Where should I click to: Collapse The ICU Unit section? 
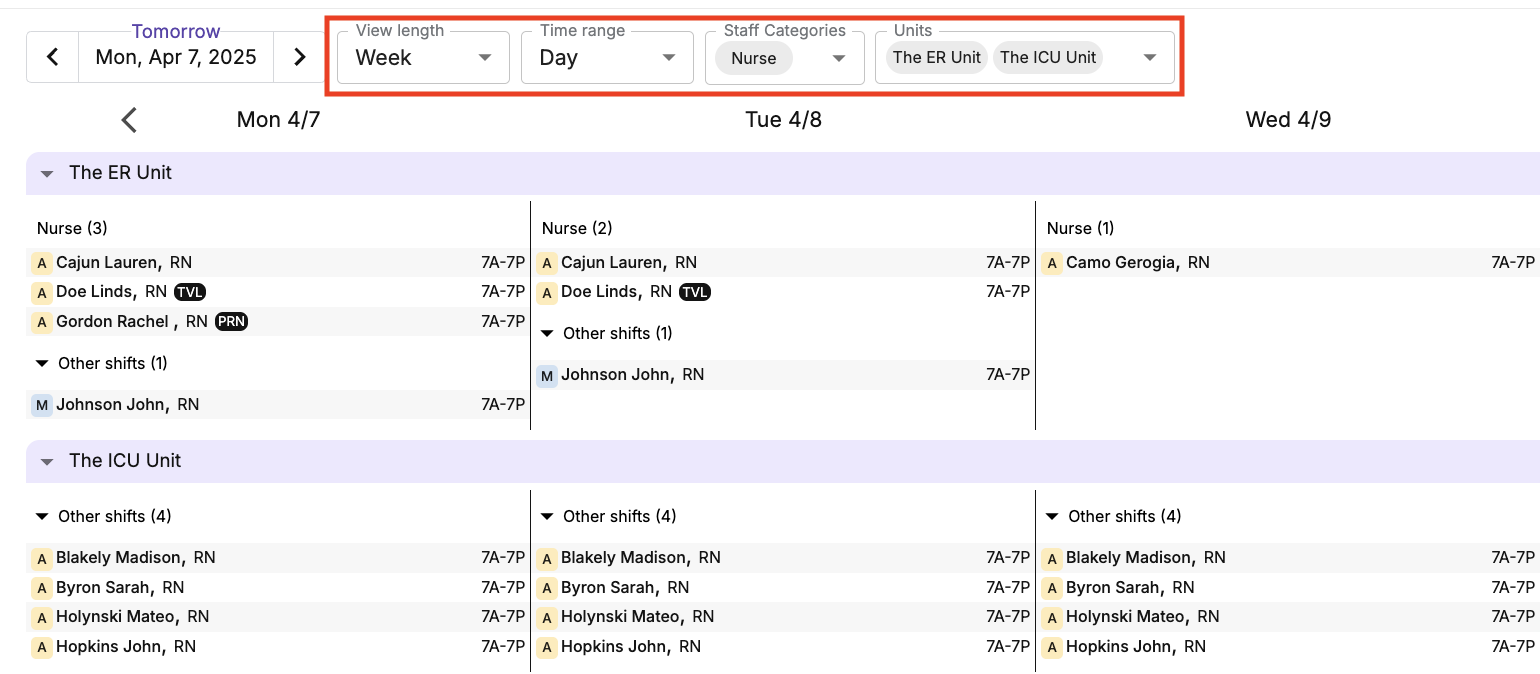click(47, 461)
